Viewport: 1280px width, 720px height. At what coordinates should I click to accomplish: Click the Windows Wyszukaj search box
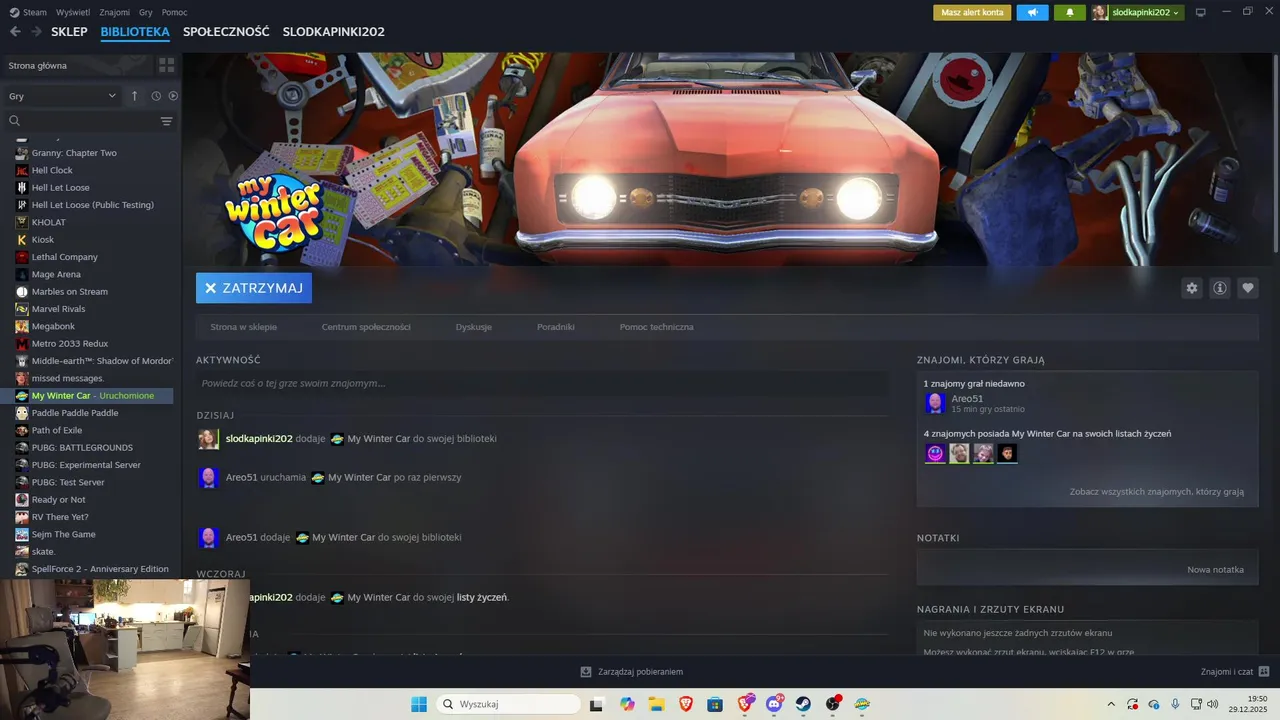click(508, 704)
